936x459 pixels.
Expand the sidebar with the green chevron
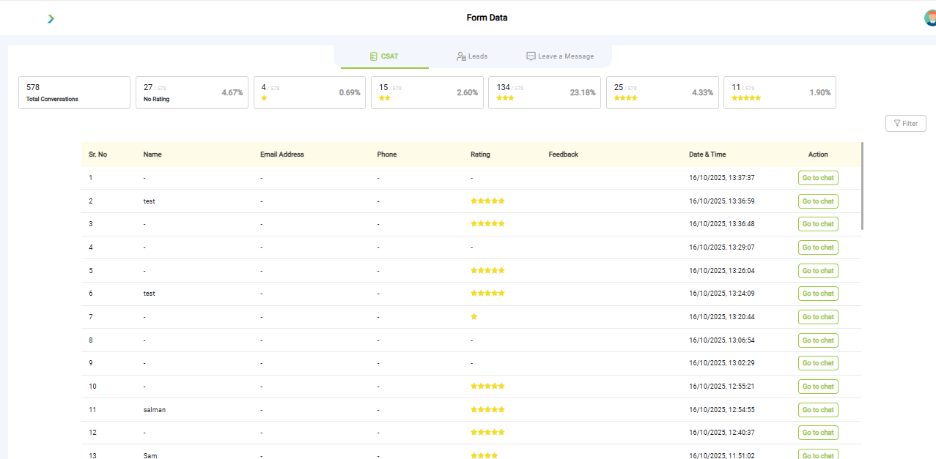(51, 19)
